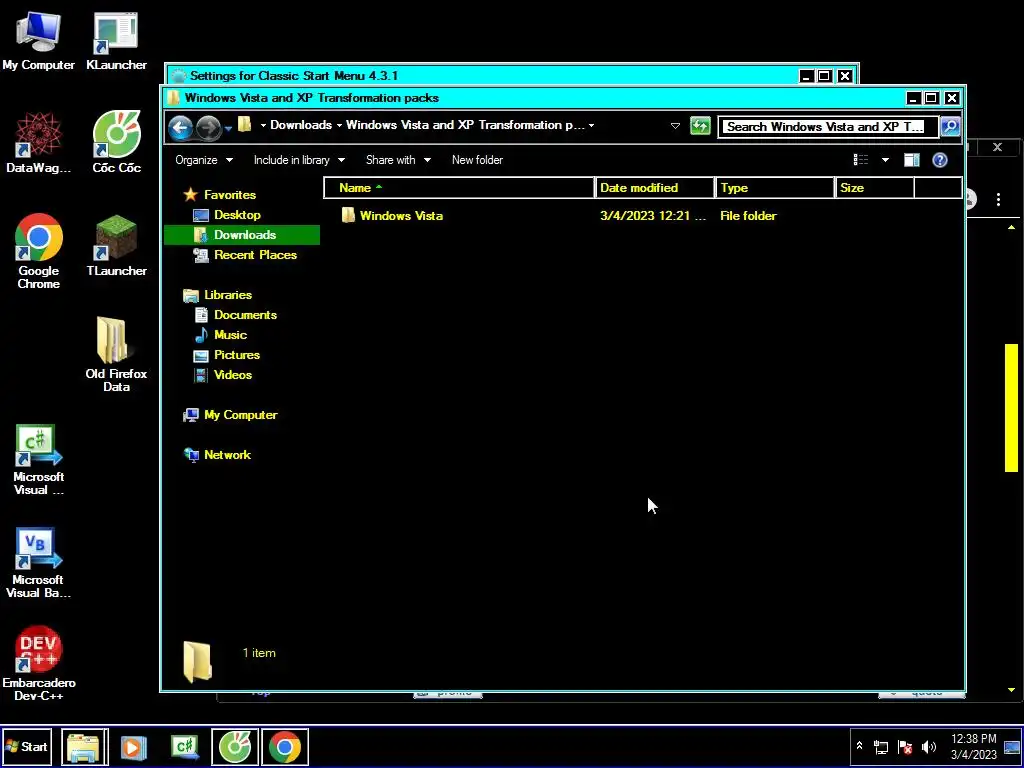This screenshot has height=768, width=1024.
Task: Click scroll-down arrow of background window scrollbar
Action: [x=1011, y=690]
